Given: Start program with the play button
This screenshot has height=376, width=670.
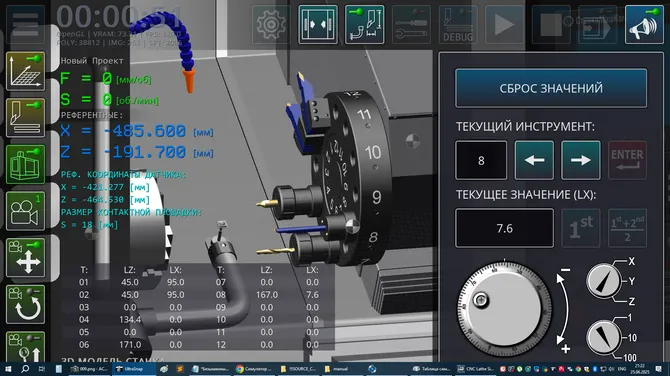Looking at the screenshot, I should (504, 24).
